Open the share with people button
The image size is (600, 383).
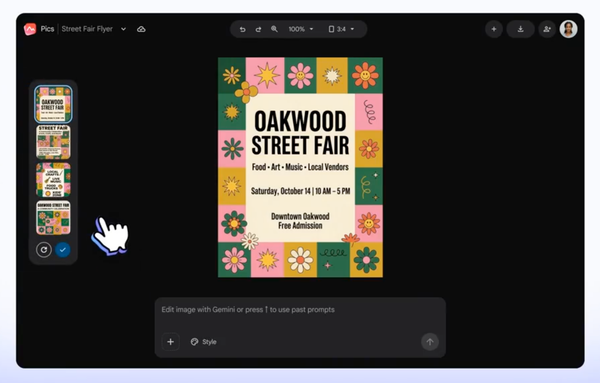(547, 29)
